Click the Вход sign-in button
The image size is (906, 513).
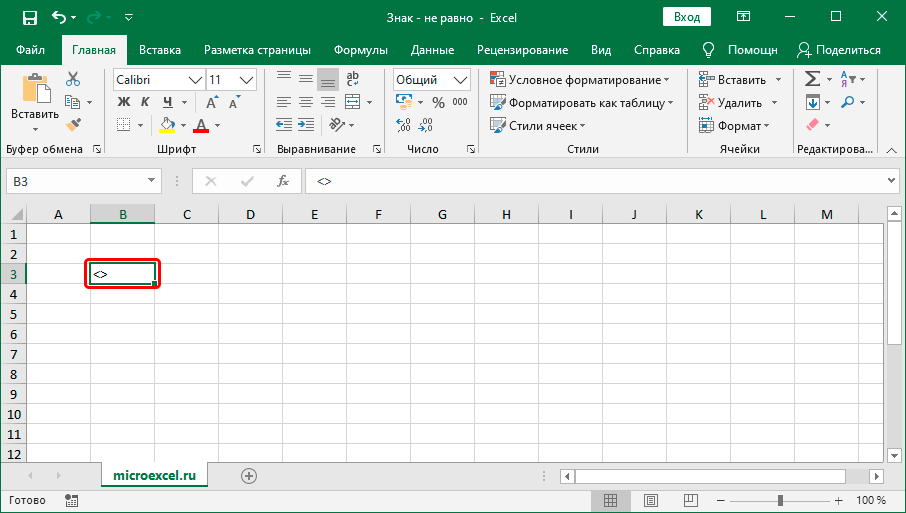click(x=687, y=17)
